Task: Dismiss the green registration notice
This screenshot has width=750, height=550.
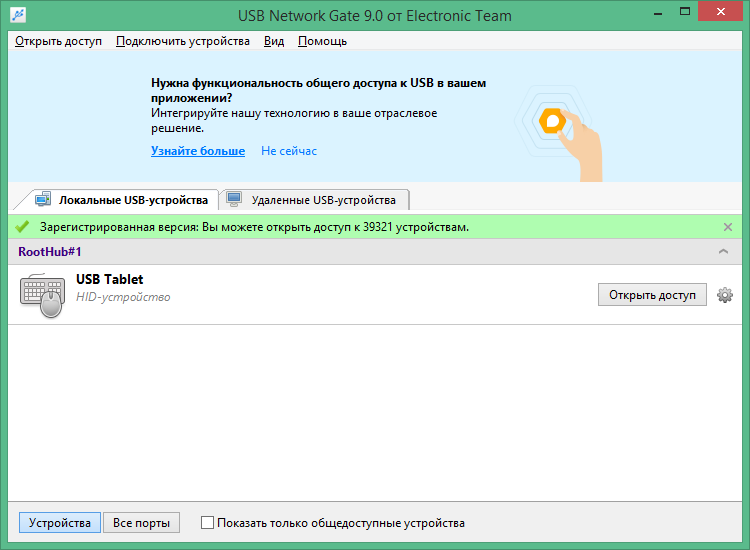Action: click(728, 227)
